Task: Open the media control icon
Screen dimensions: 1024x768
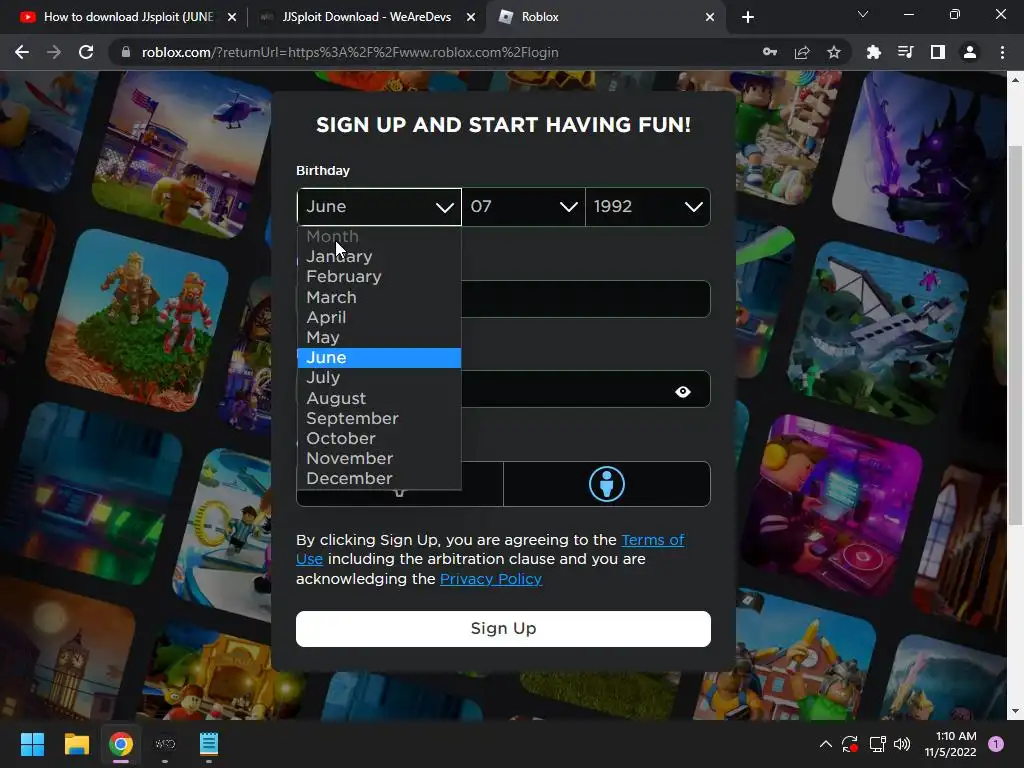Action: [905, 52]
